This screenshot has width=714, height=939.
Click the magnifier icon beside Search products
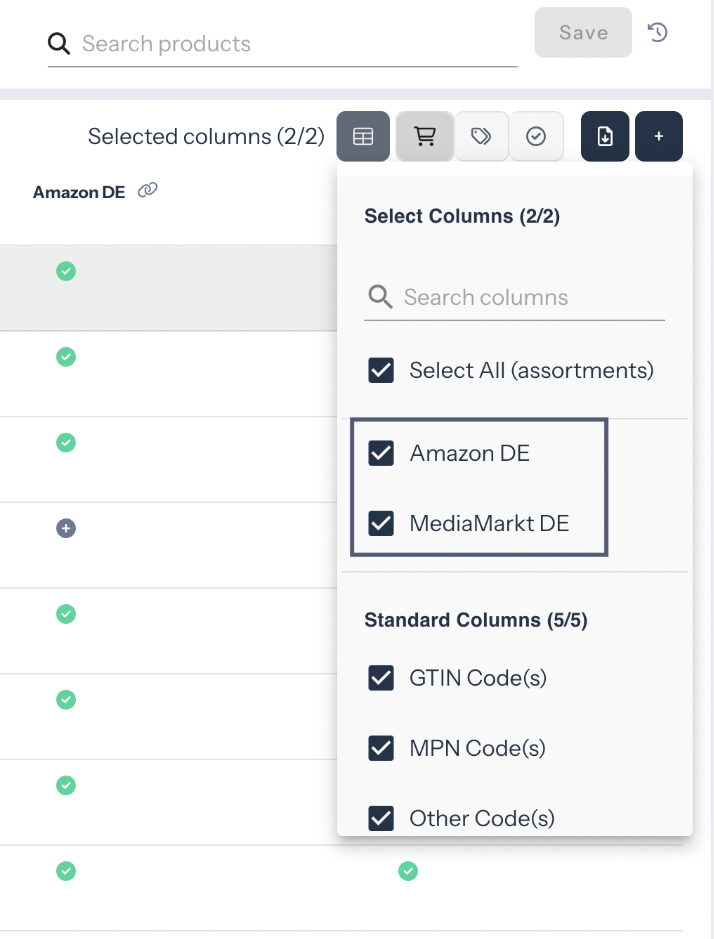pyautogui.click(x=59, y=43)
